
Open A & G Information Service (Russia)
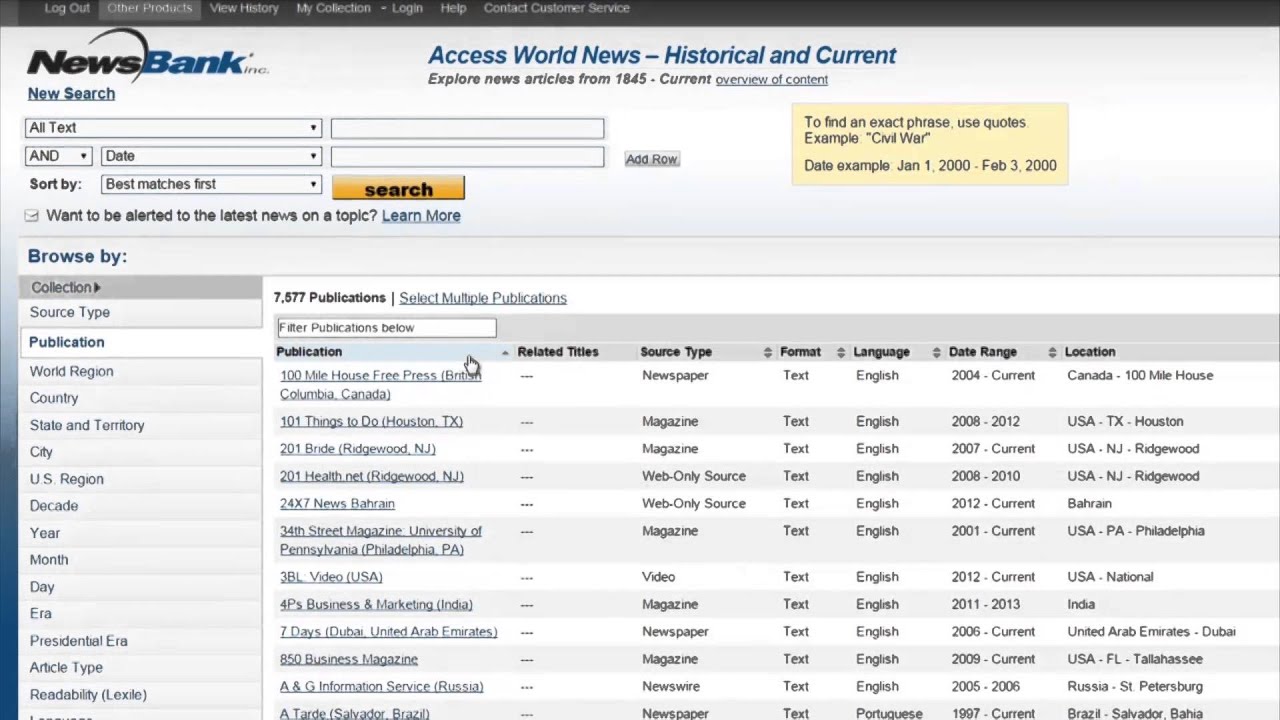(381, 687)
